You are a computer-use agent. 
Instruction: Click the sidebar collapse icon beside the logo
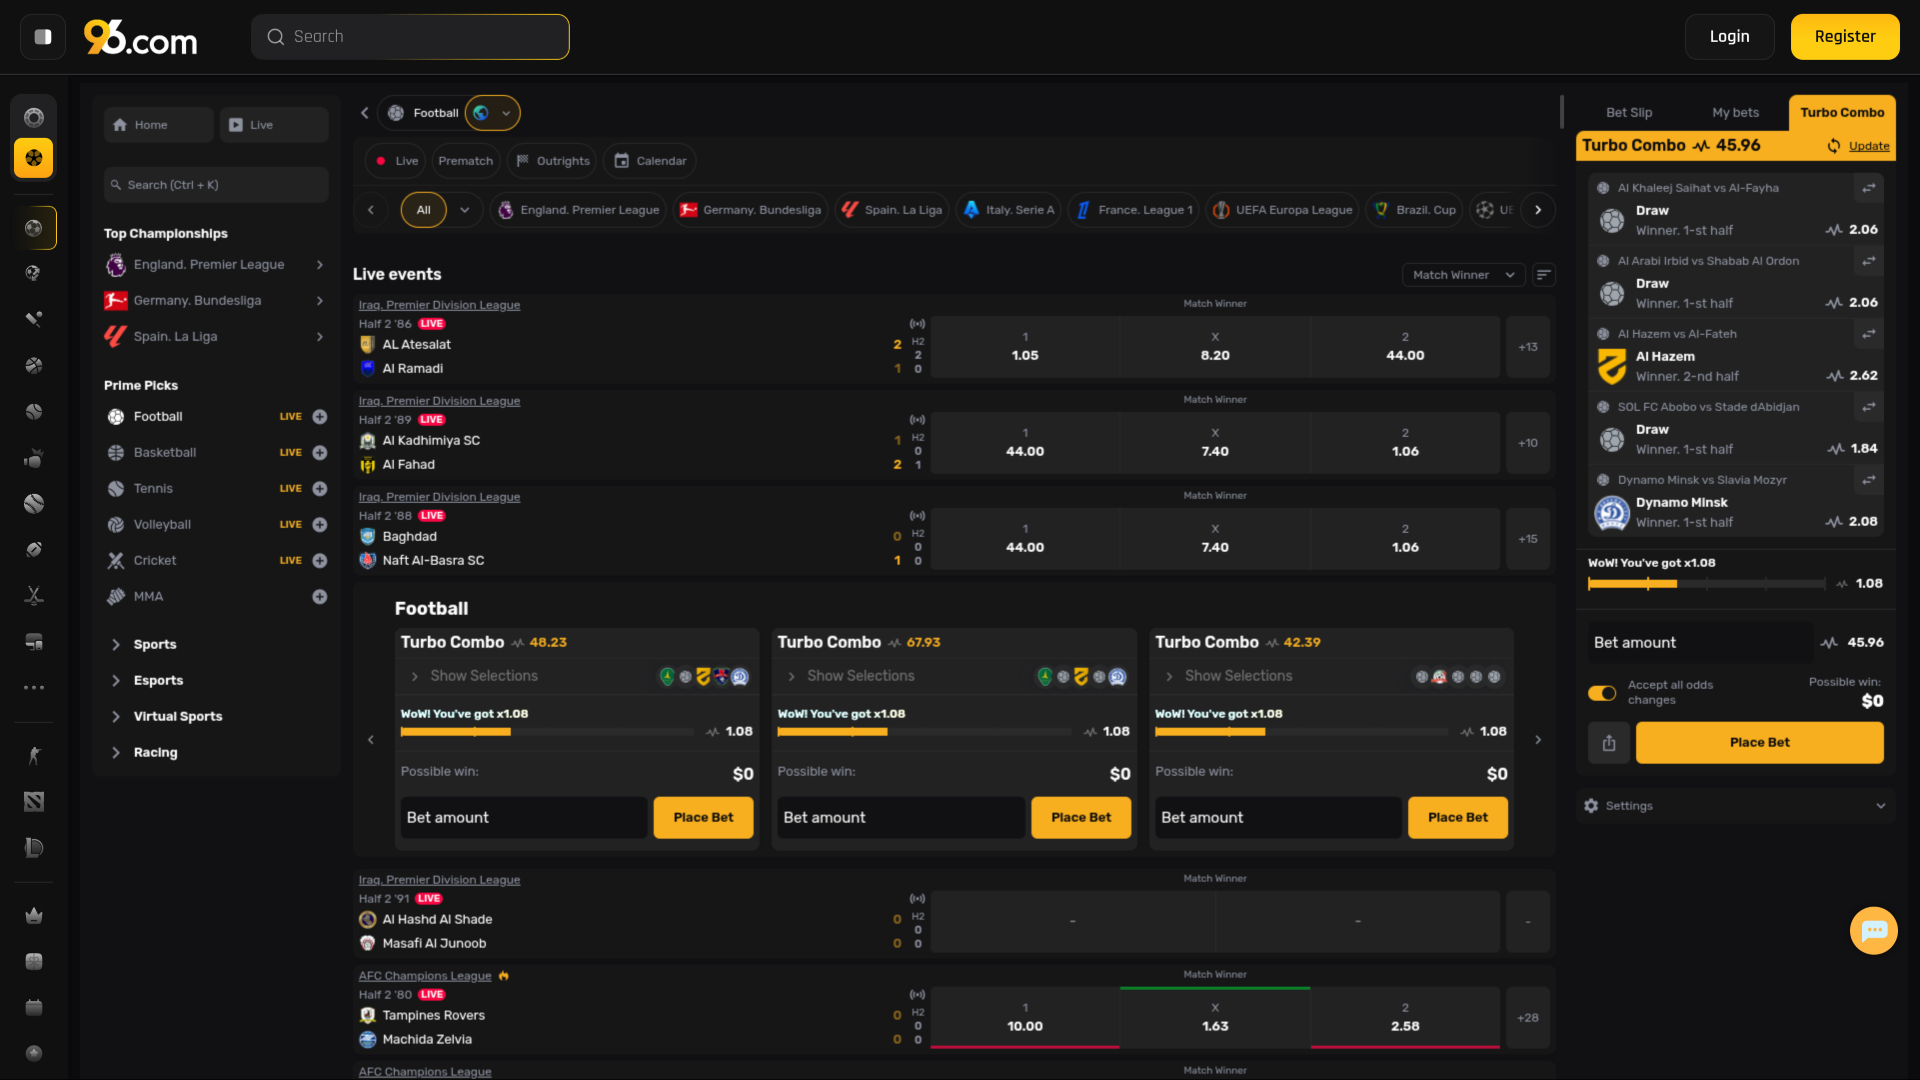pyautogui.click(x=43, y=37)
